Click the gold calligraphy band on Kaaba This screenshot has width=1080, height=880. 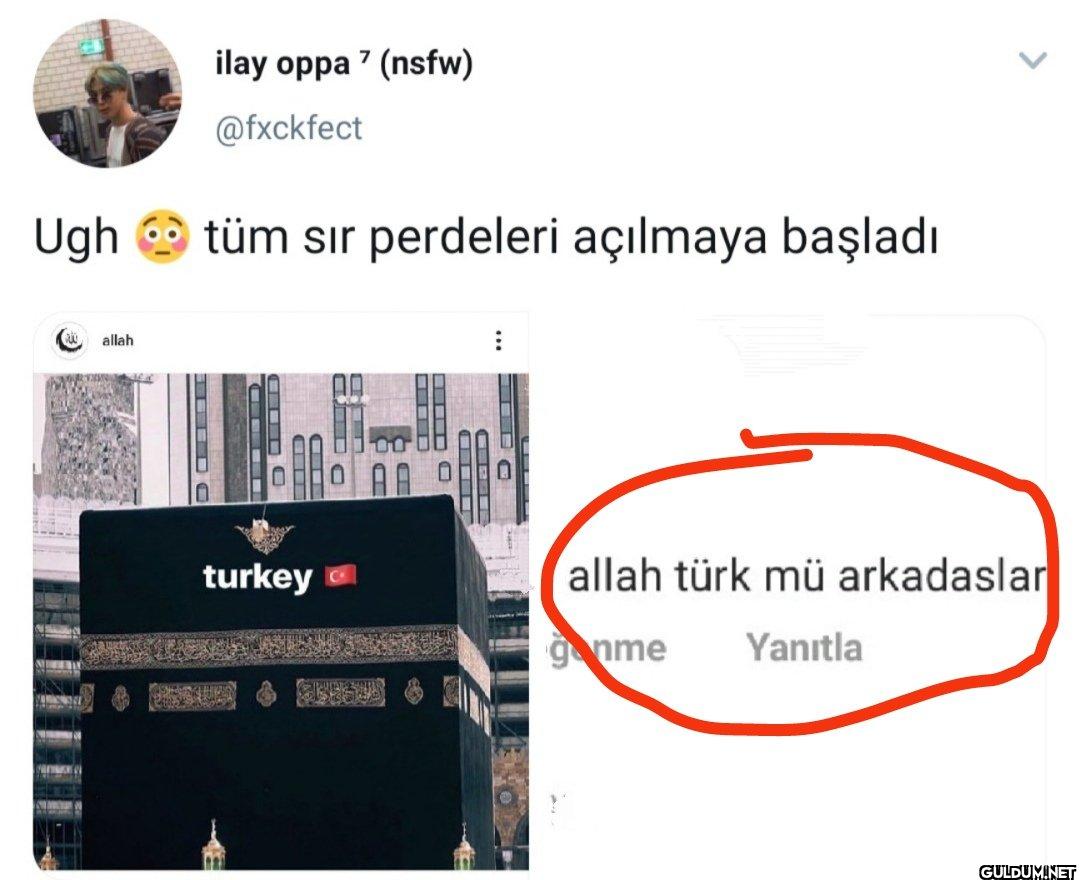(x=269, y=647)
